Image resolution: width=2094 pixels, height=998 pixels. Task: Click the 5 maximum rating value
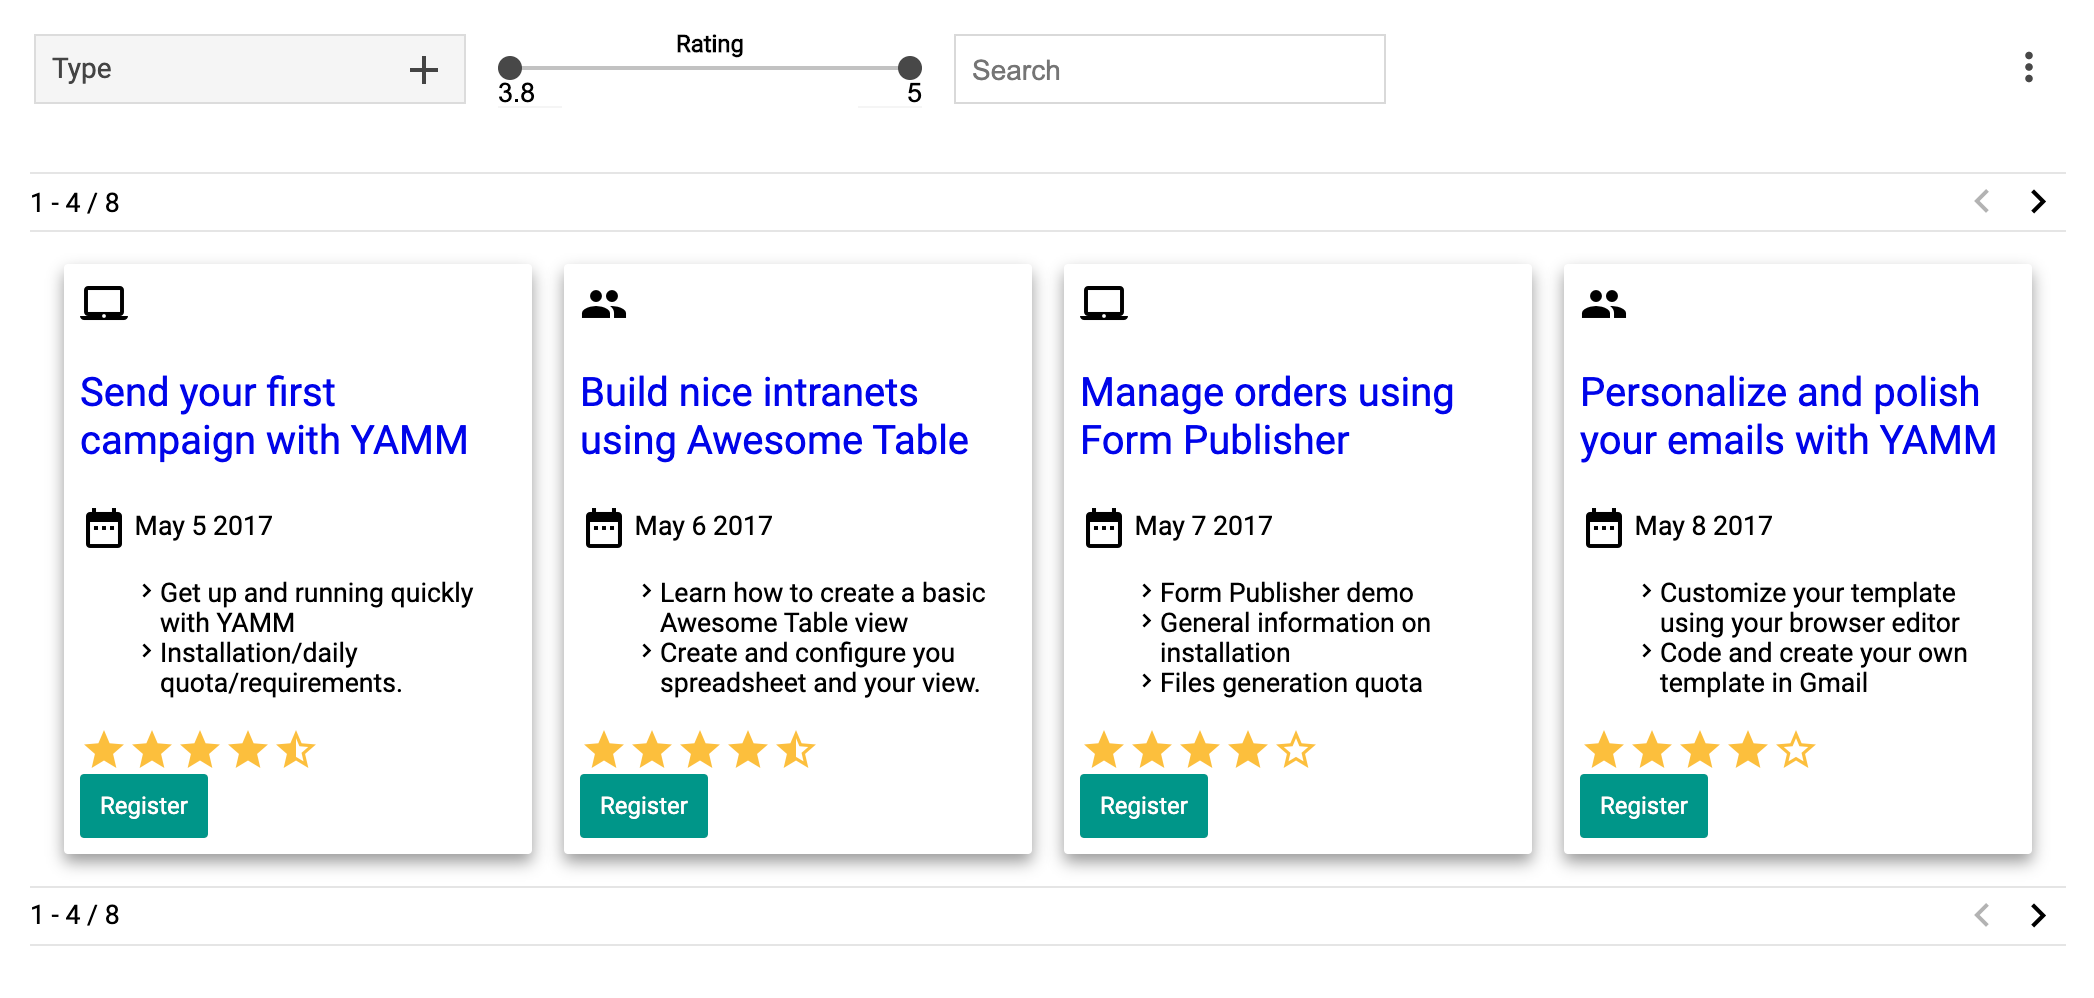click(914, 93)
